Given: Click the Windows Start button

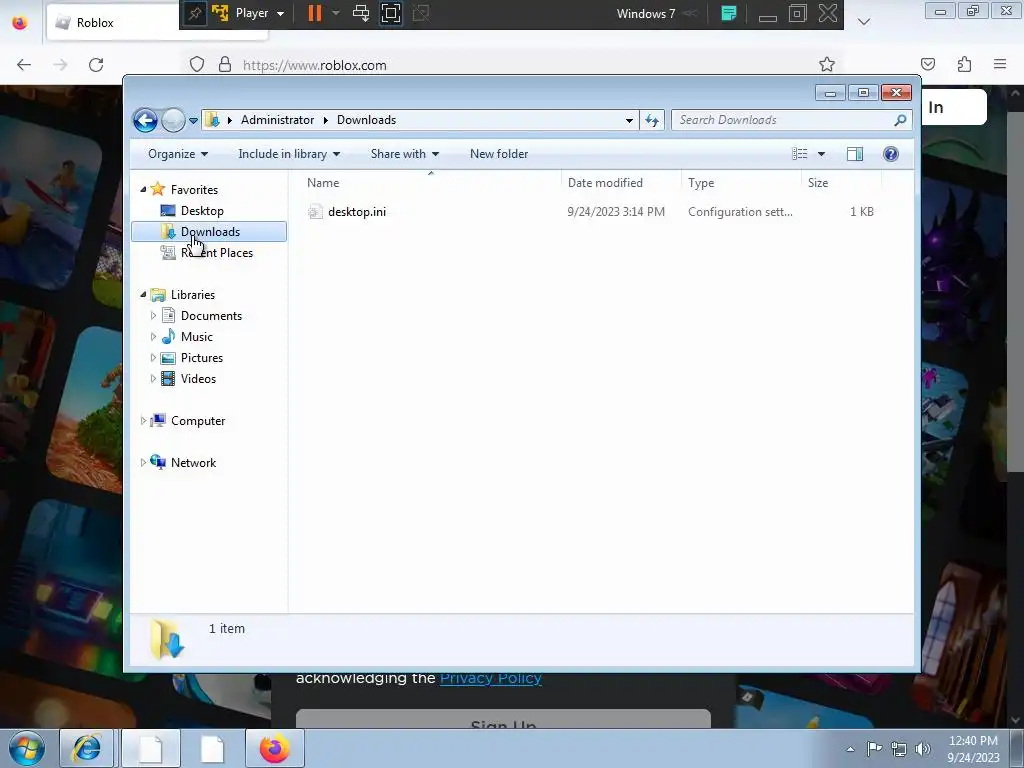Looking at the screenshot, I should (x=27, y=748).
